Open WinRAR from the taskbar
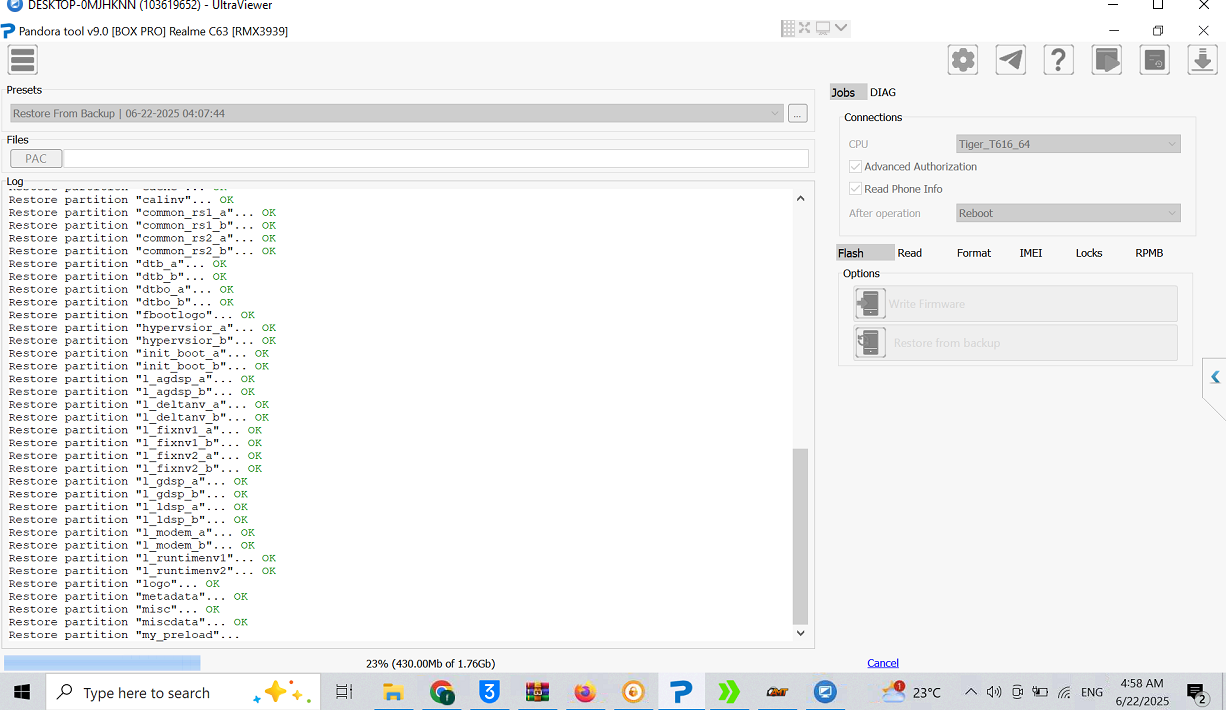 [537, 692]
